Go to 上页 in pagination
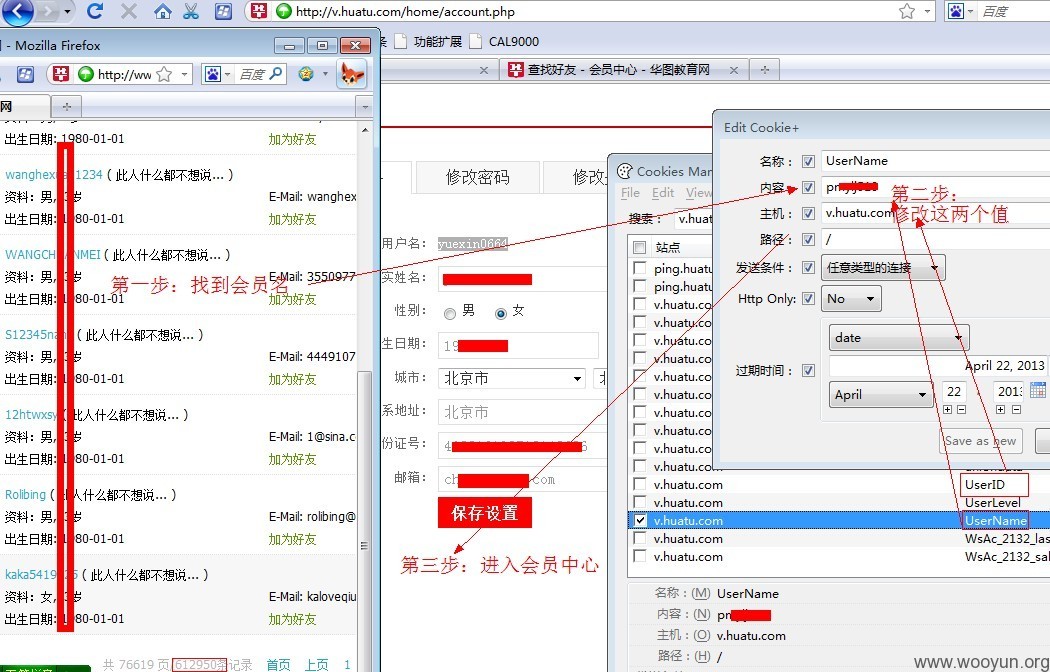The image size is (1050, 672). pos(317,664)
